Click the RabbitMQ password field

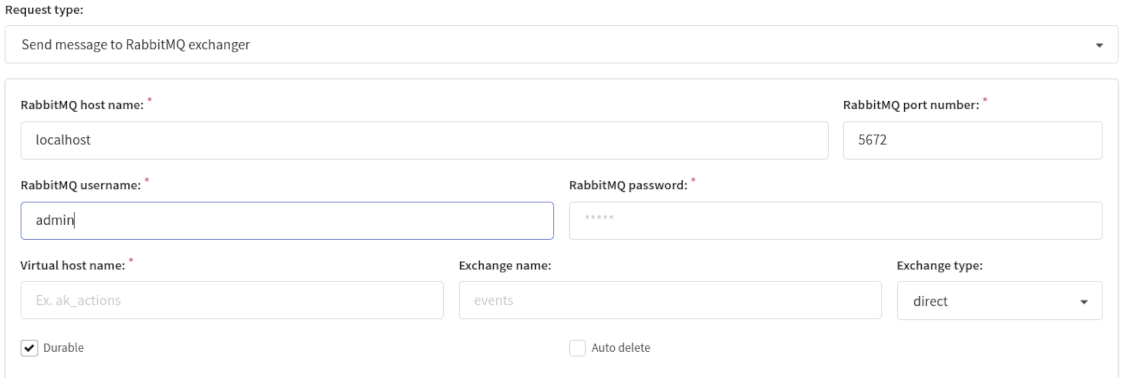click(835, 221)
